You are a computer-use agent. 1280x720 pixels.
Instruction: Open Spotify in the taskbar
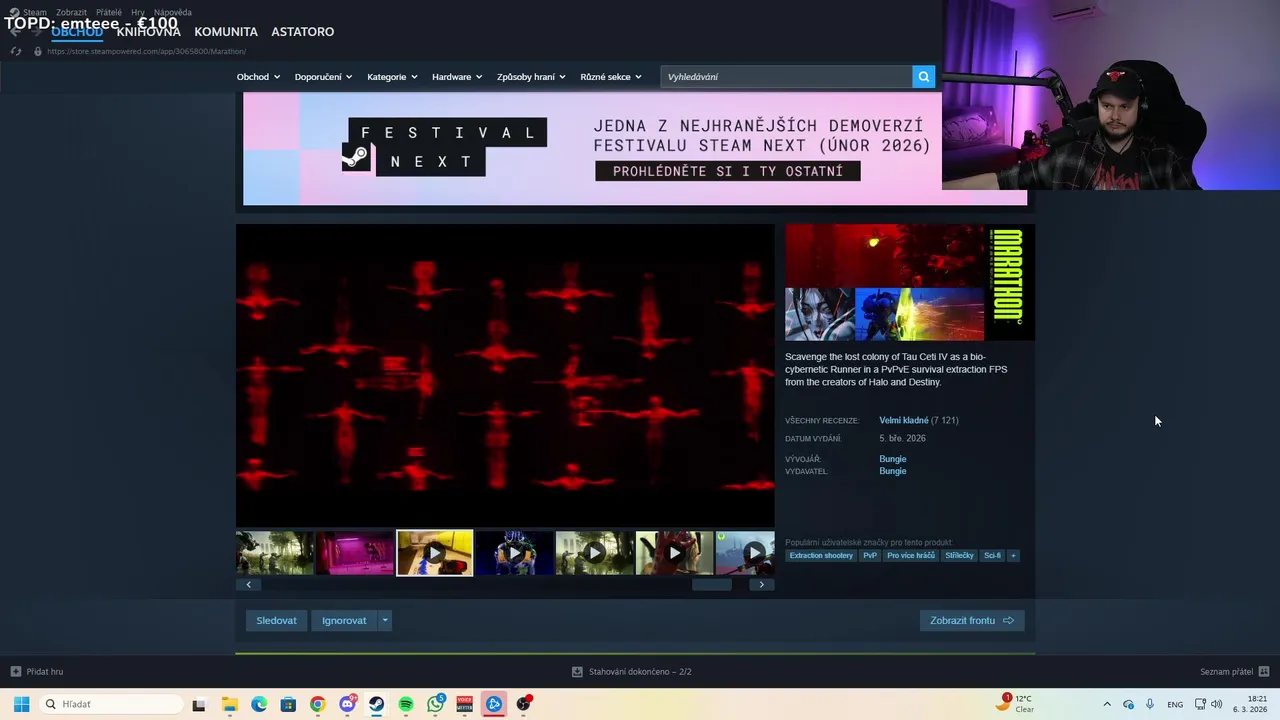[x=406, y=704]
